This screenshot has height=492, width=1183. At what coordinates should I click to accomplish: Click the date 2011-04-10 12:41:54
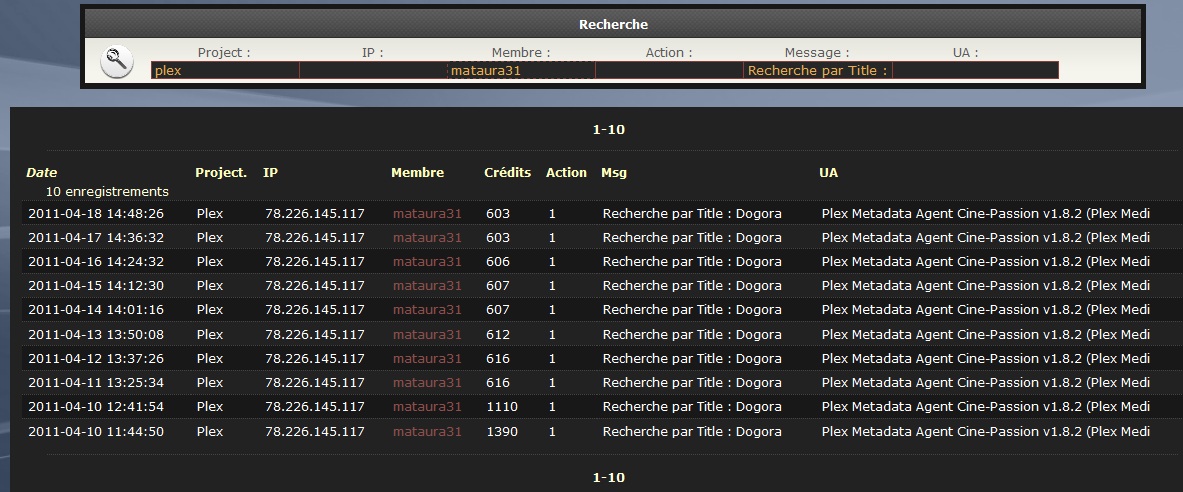pos(96,407)
